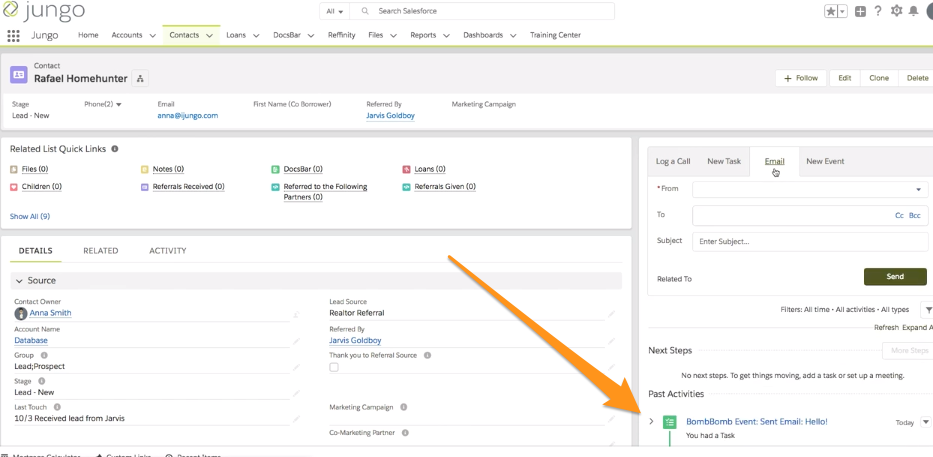Open the All search scope dropdown
The image size is (933, 457).
click(334, 11)
